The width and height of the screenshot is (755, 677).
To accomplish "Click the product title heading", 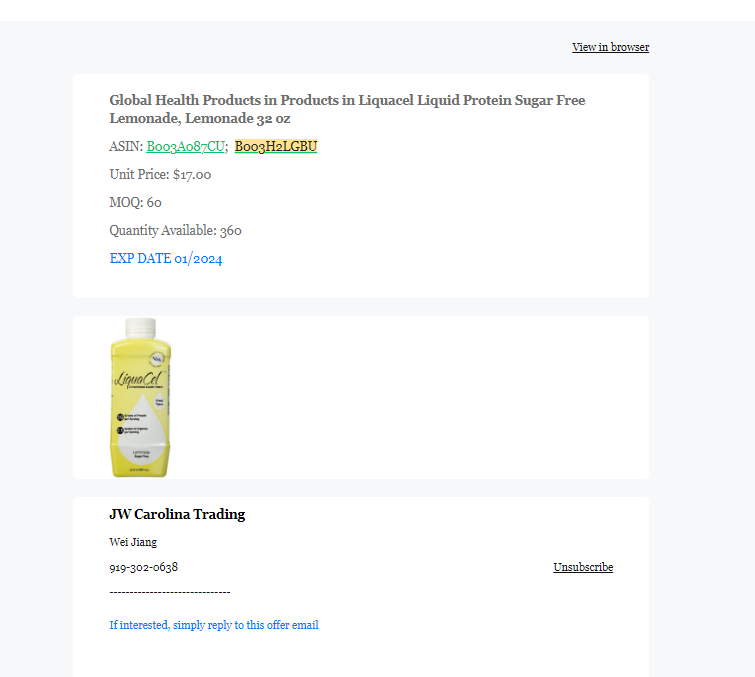I will 347,109.
